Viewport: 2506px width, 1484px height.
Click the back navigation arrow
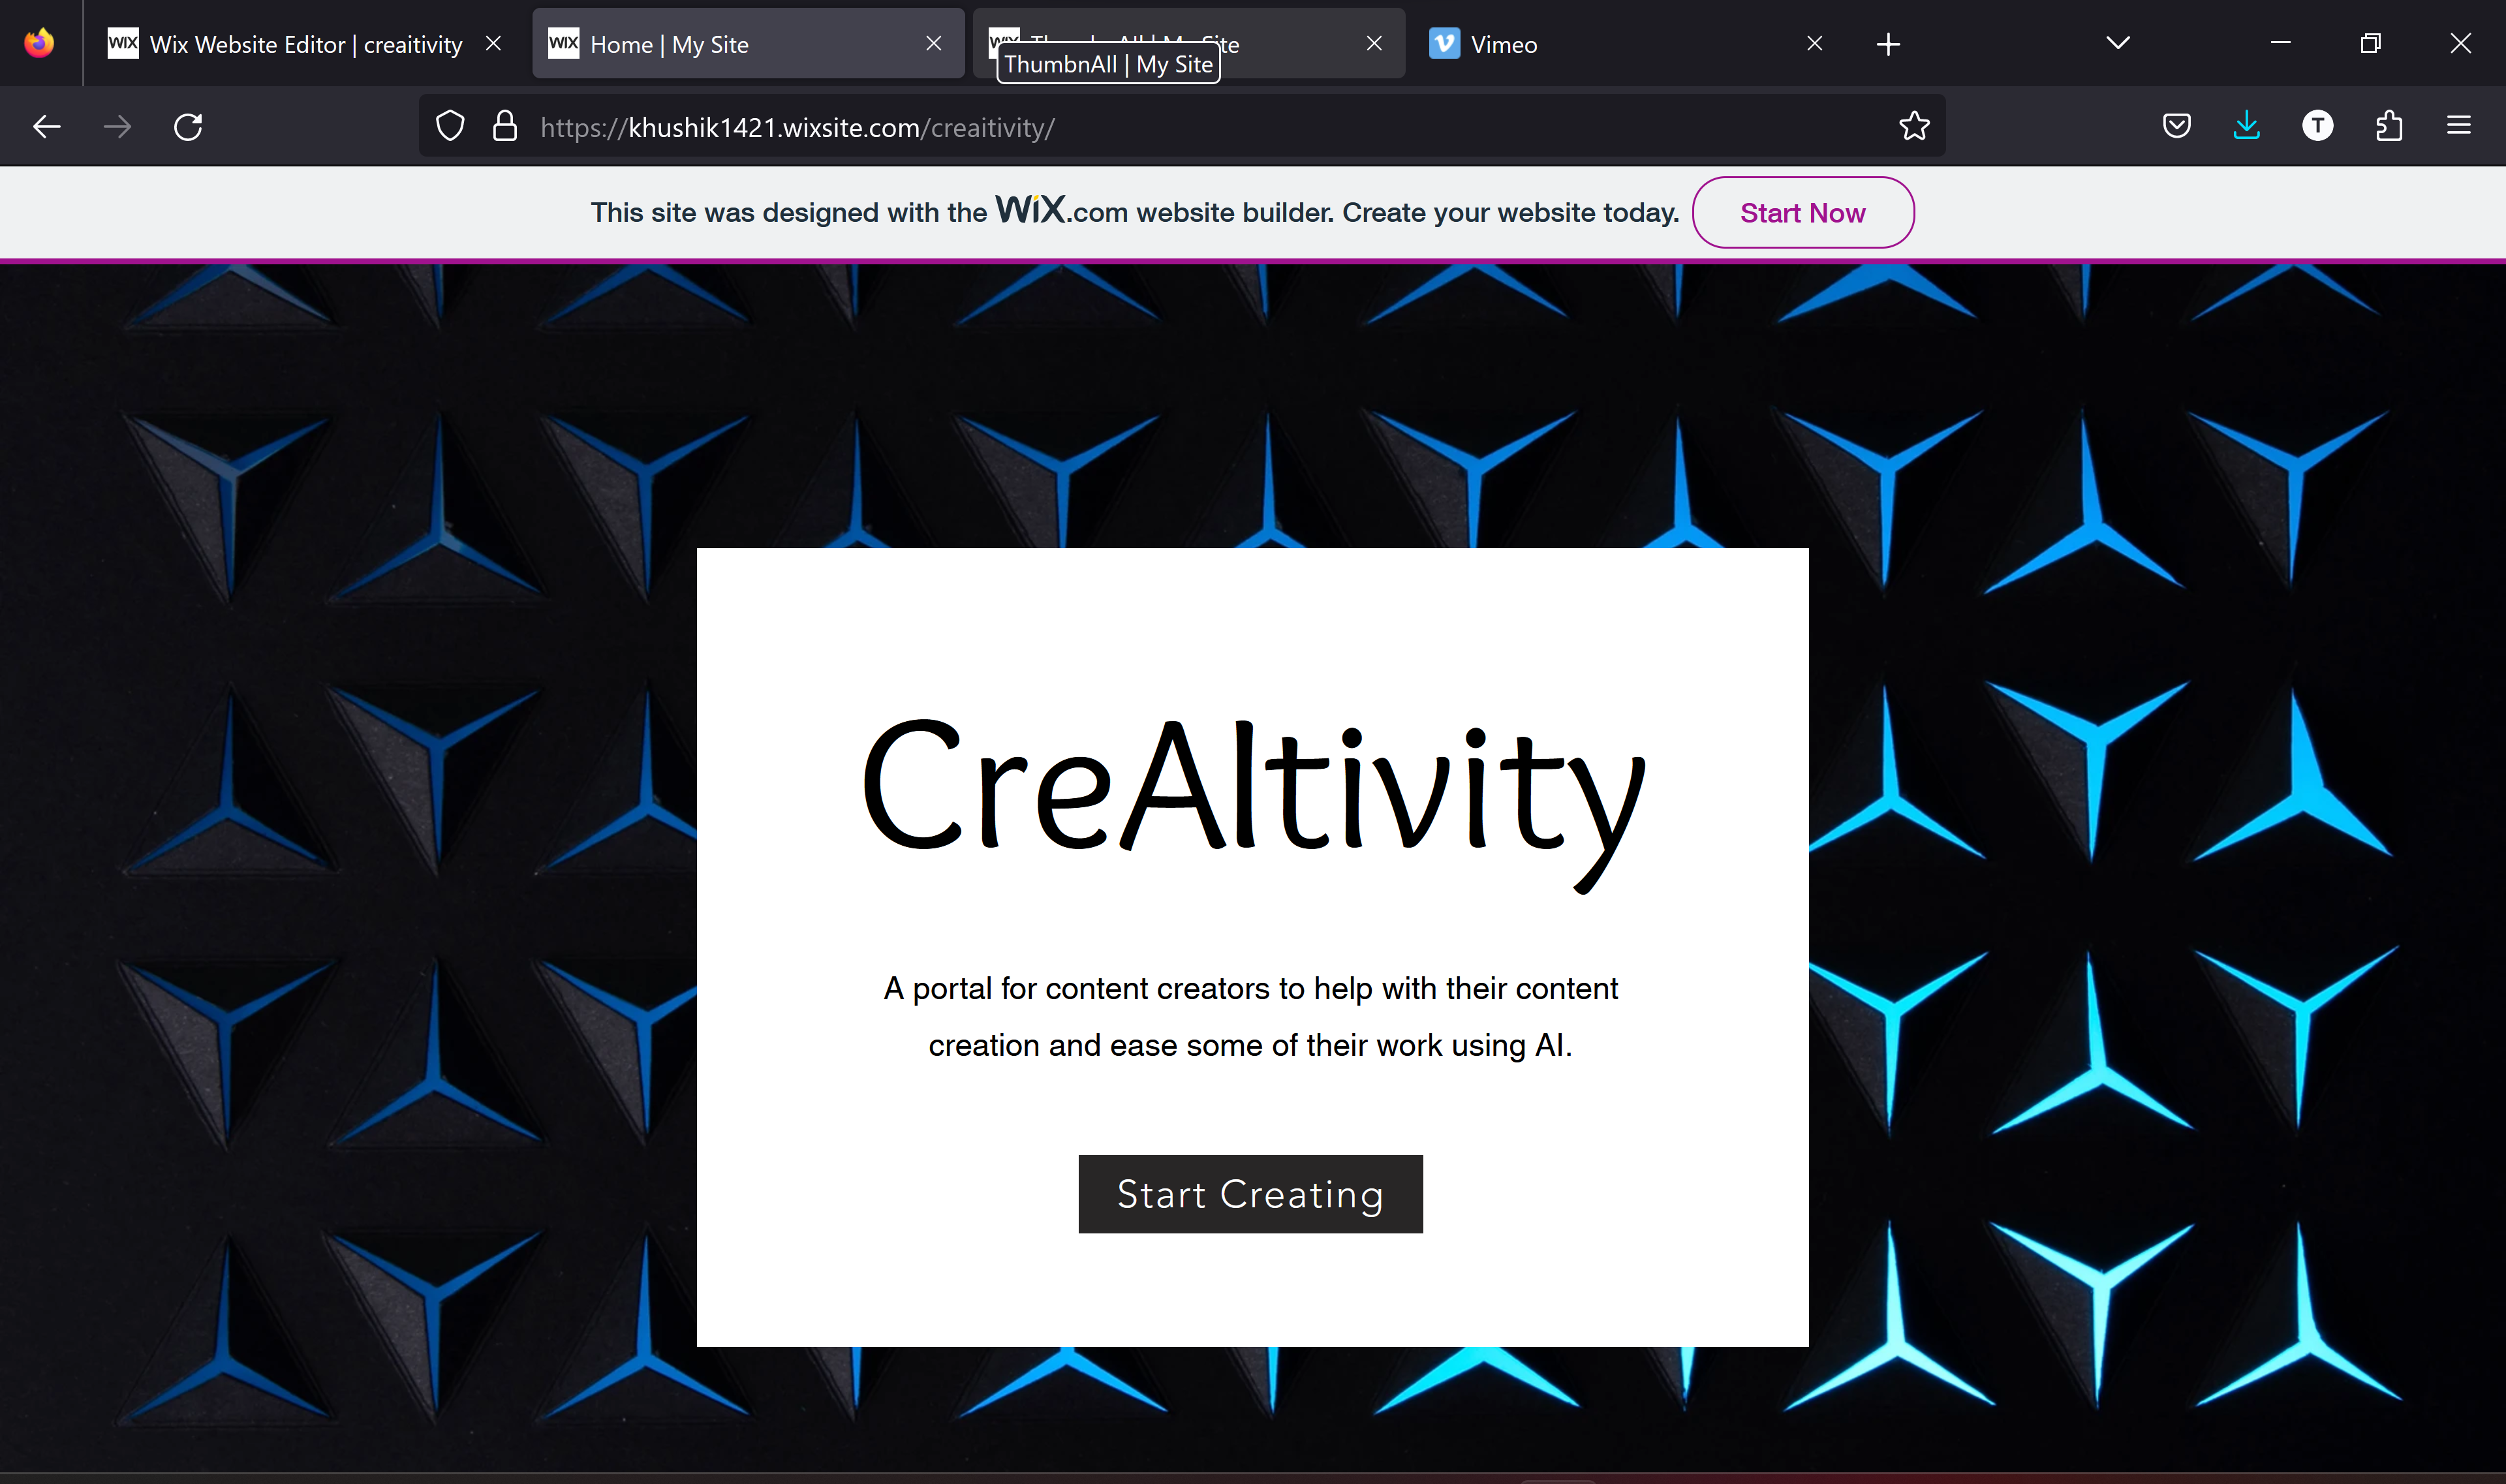coord(47,127)
